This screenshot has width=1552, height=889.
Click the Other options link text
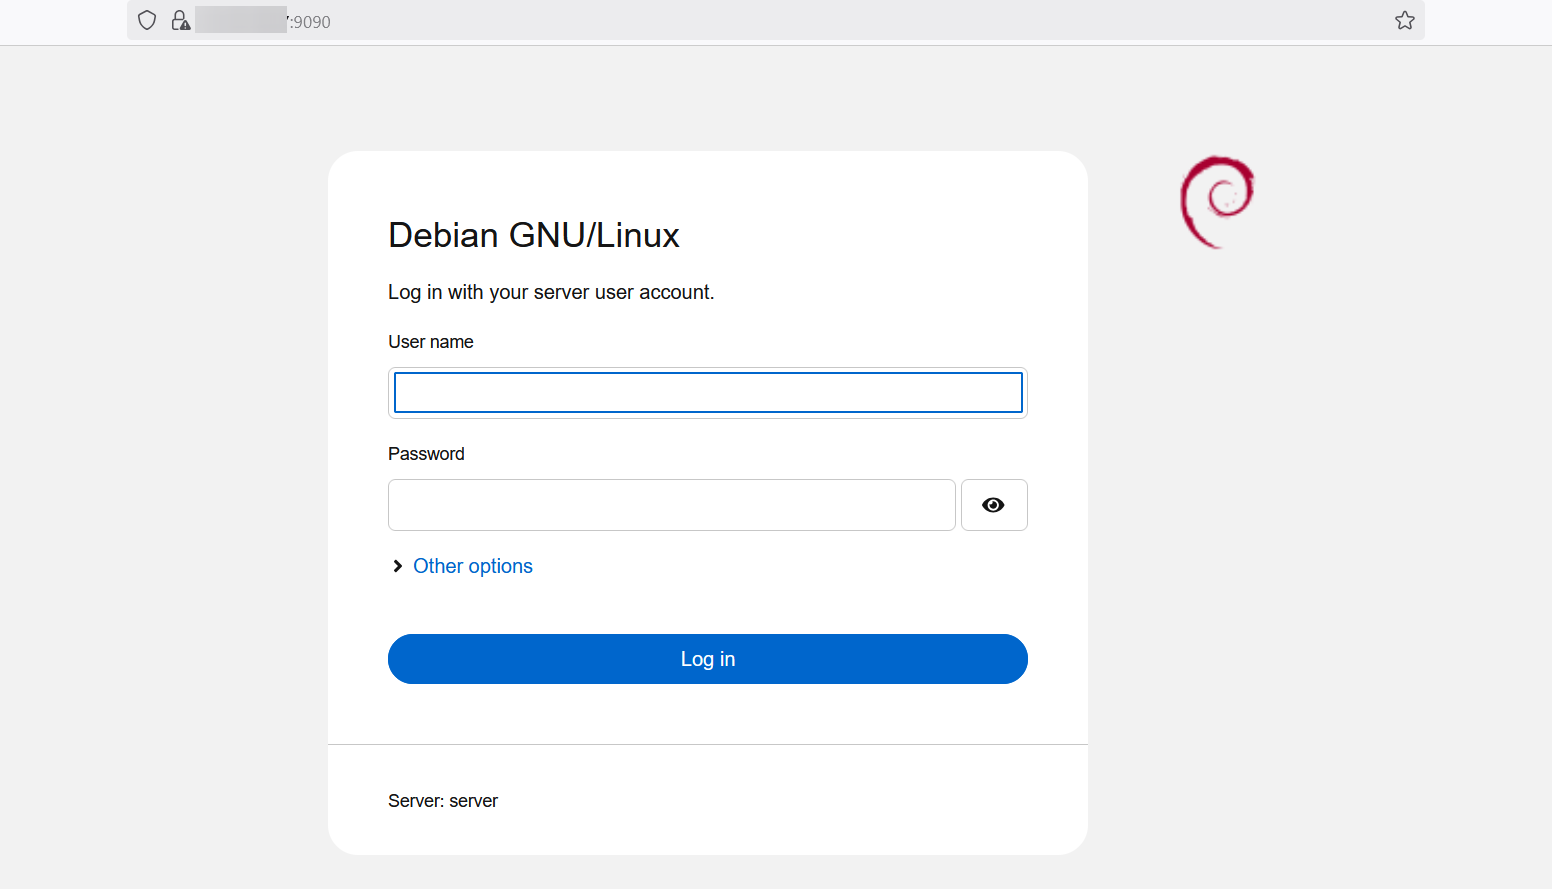(473, 566)
